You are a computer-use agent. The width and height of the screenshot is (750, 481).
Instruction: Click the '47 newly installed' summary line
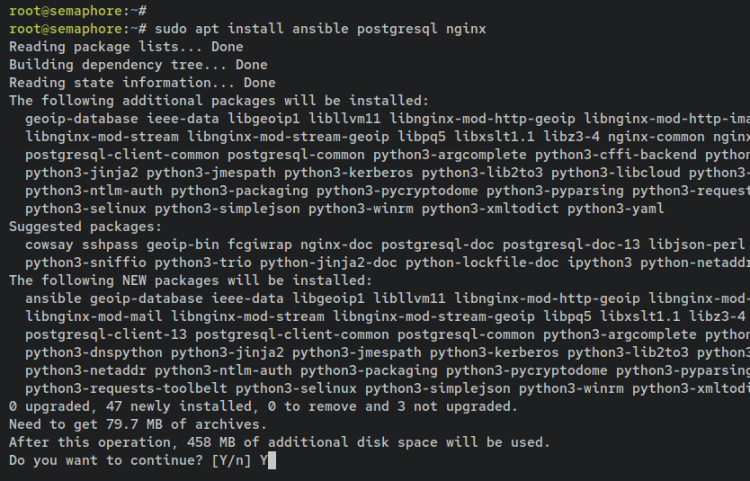pos(262,406)
